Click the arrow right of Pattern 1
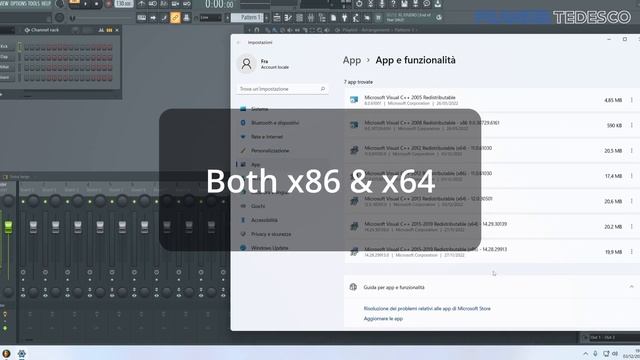The height and width of the screenshot is (360, 640). click(267, 18)
